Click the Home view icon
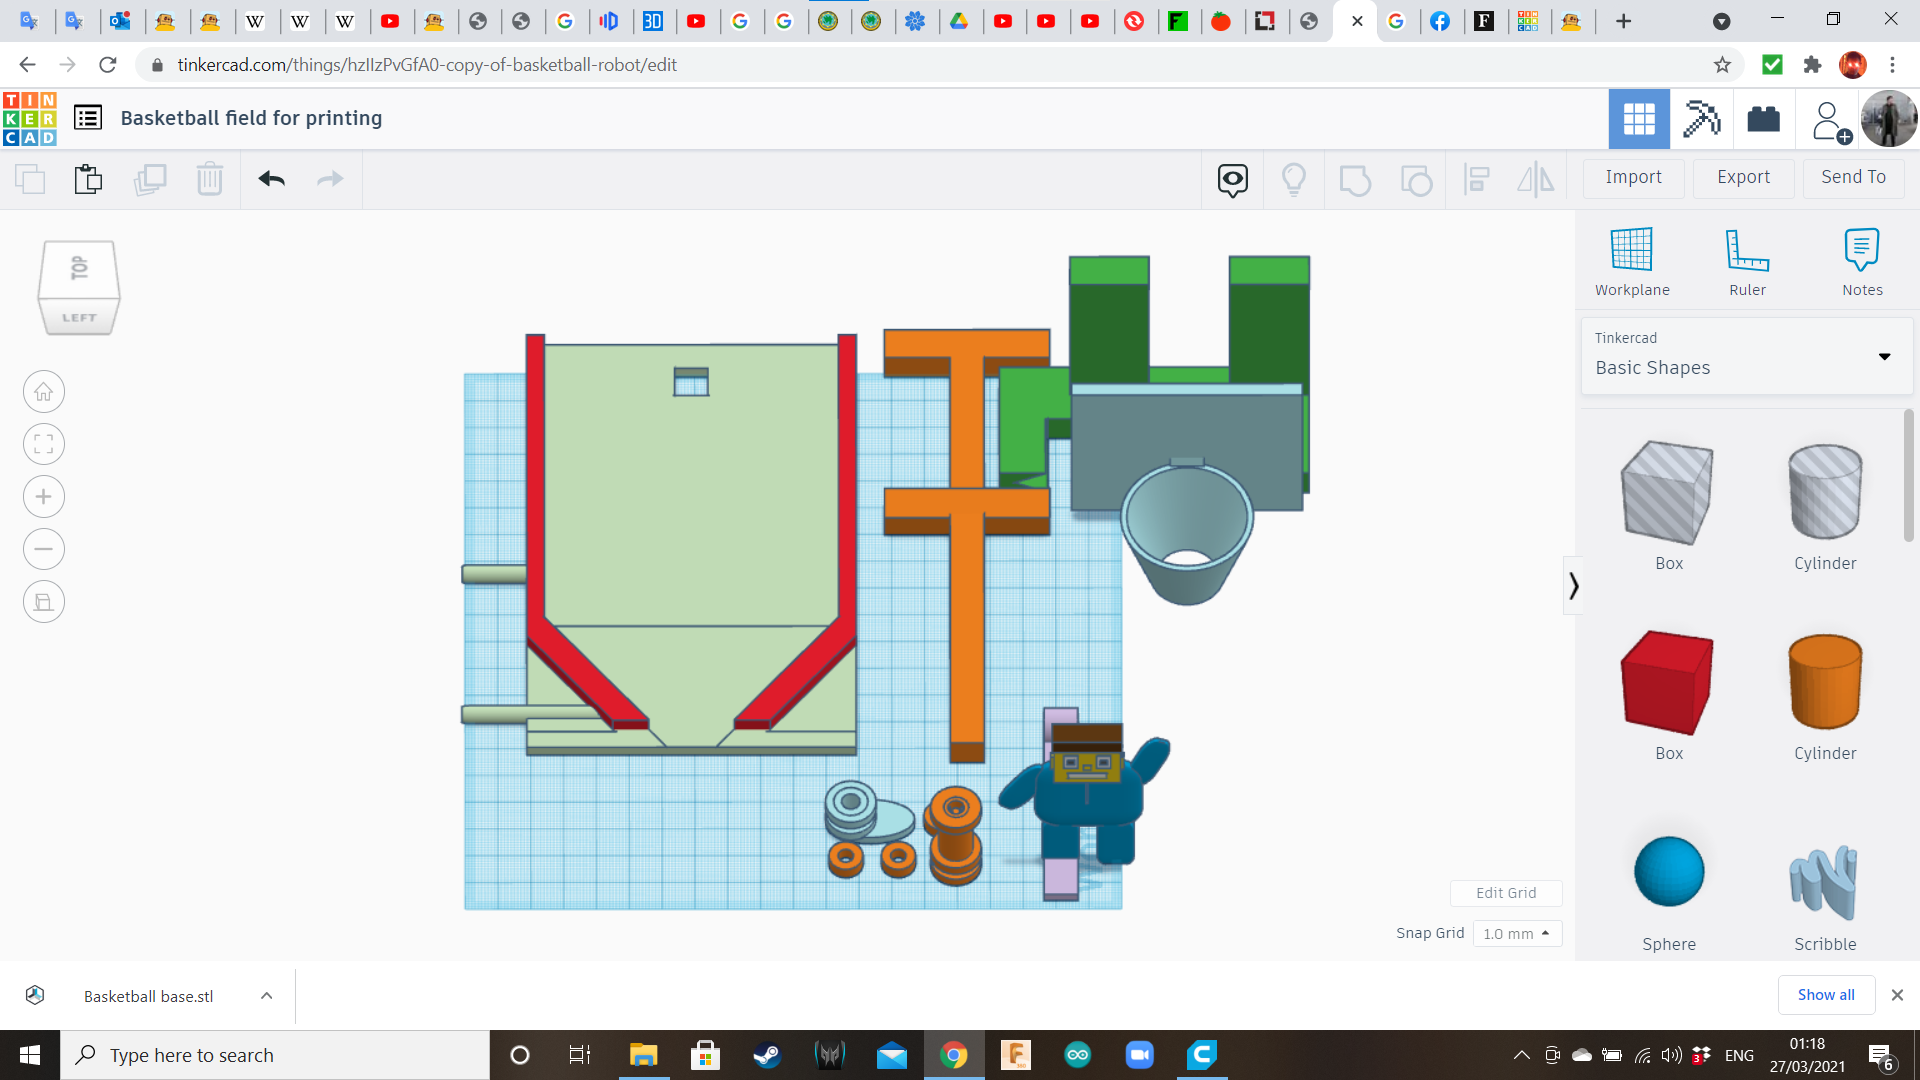This screenshot has width=1920, height=1080. pyautogui.click(x=44, y=392)
